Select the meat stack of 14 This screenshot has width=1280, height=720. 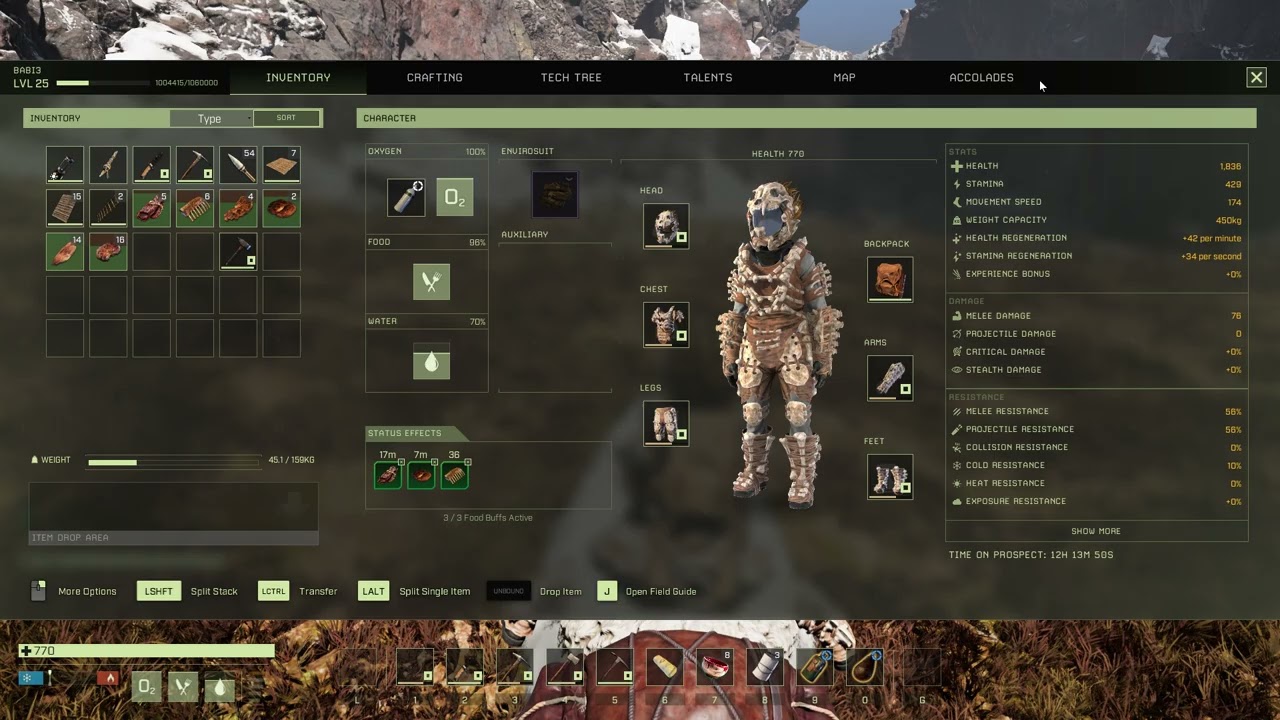(x=65, y=252)
